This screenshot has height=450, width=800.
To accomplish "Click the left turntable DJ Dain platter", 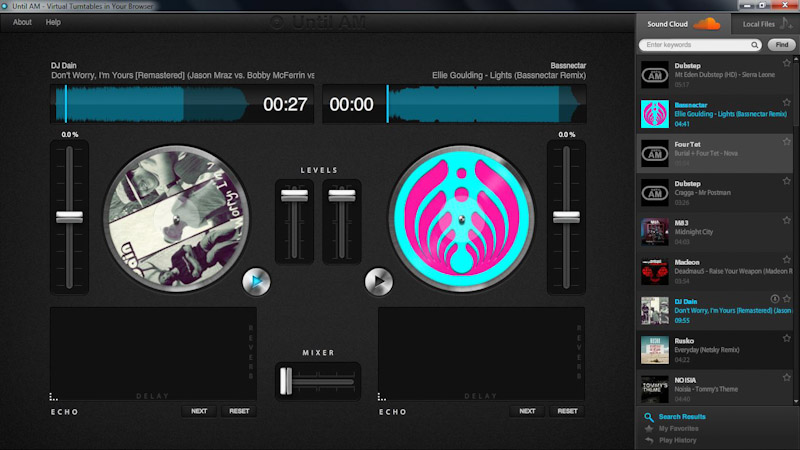I will pyautogui.click(x=176, y=219).
